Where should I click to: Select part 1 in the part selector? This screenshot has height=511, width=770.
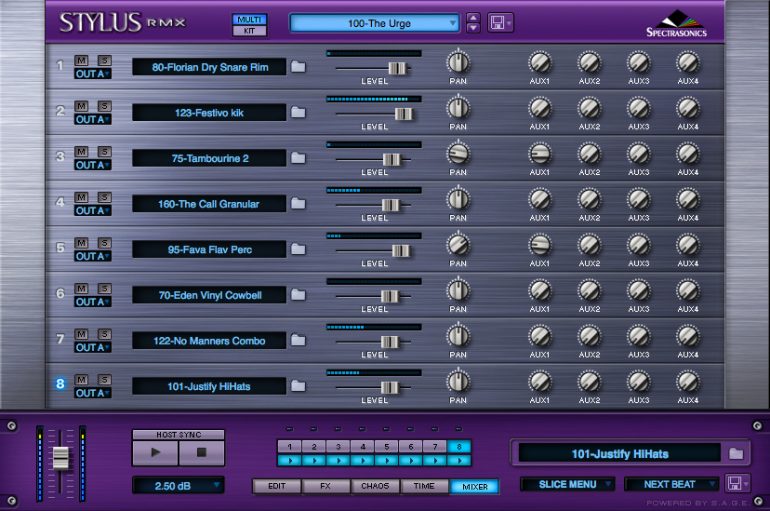[289, 447]
